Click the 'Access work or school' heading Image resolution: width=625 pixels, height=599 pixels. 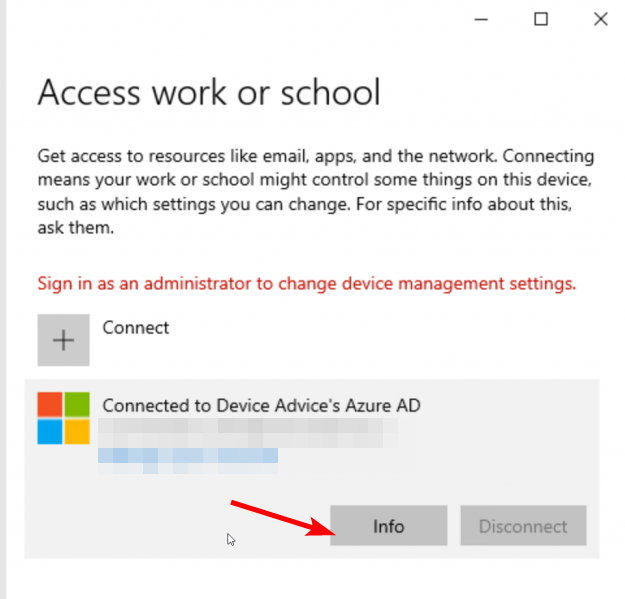(x=209, y=93)
